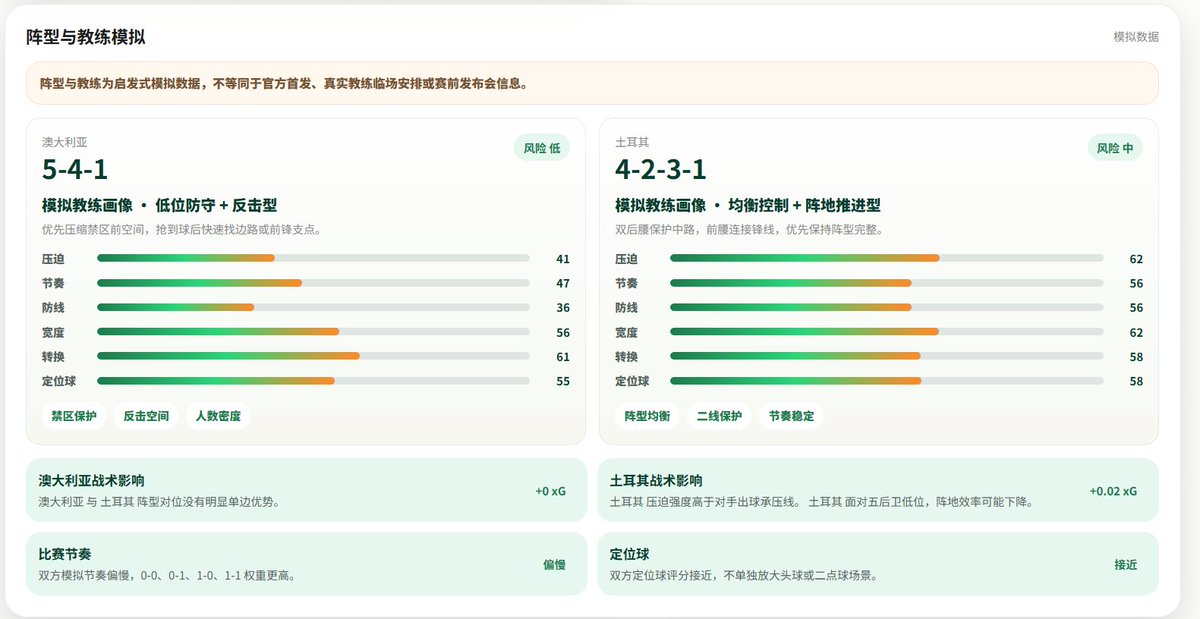Click the 禁区保护 tag chip
The height and width of the screenshot is (619, 1200).
point(74,416)
